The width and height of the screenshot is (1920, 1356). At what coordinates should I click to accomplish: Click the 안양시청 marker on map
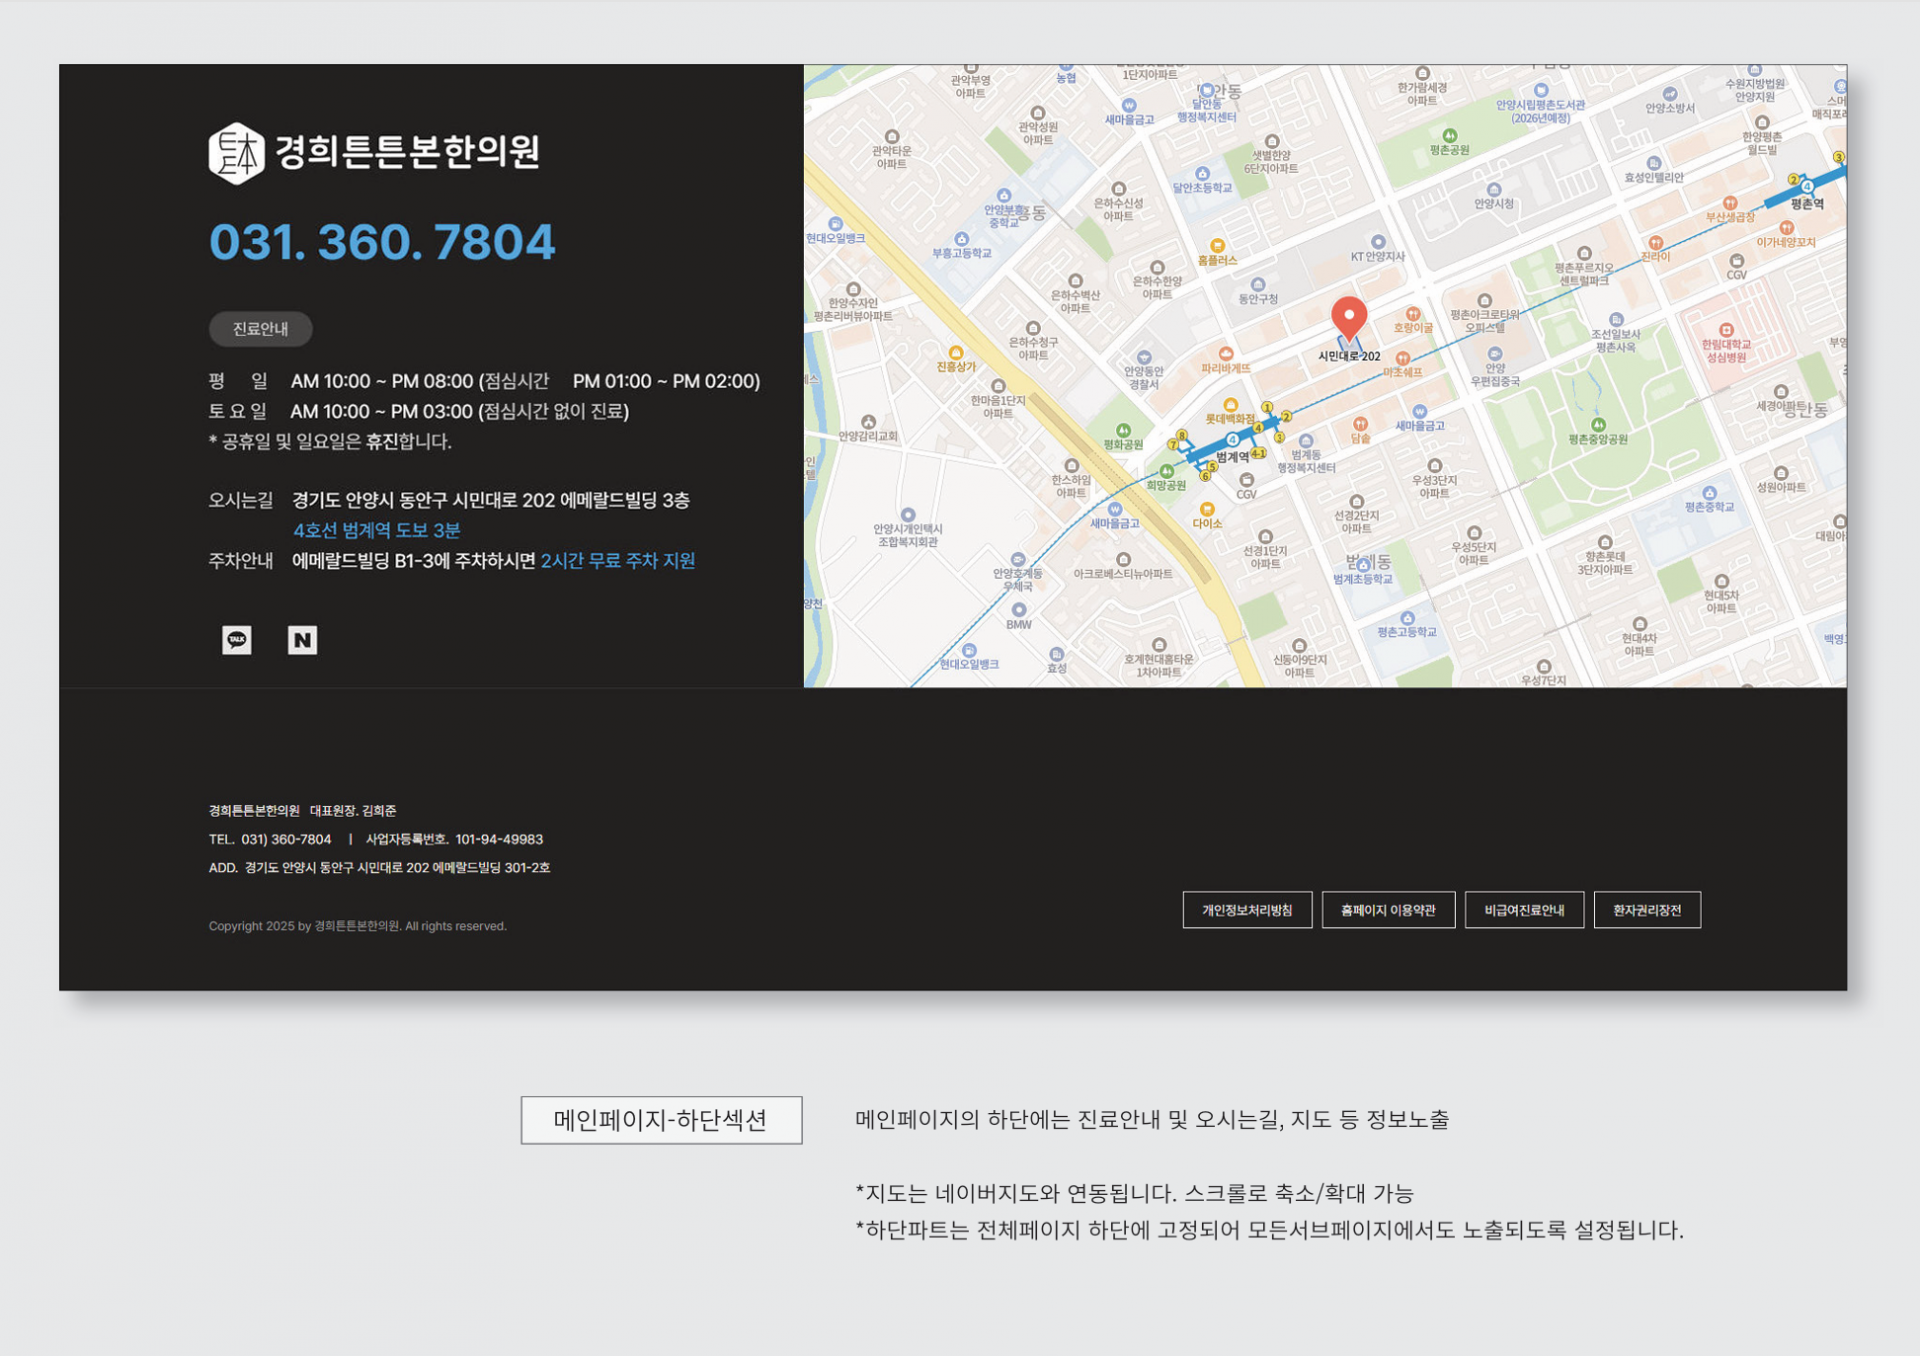[x=1494, y=190]
